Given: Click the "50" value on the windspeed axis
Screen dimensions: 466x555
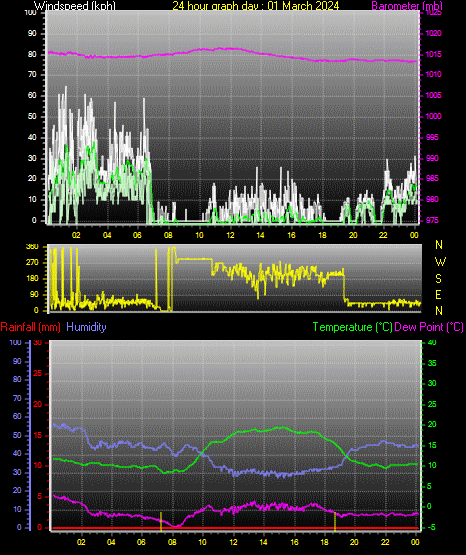Looking at the screenshot, I should pos(32,116).
